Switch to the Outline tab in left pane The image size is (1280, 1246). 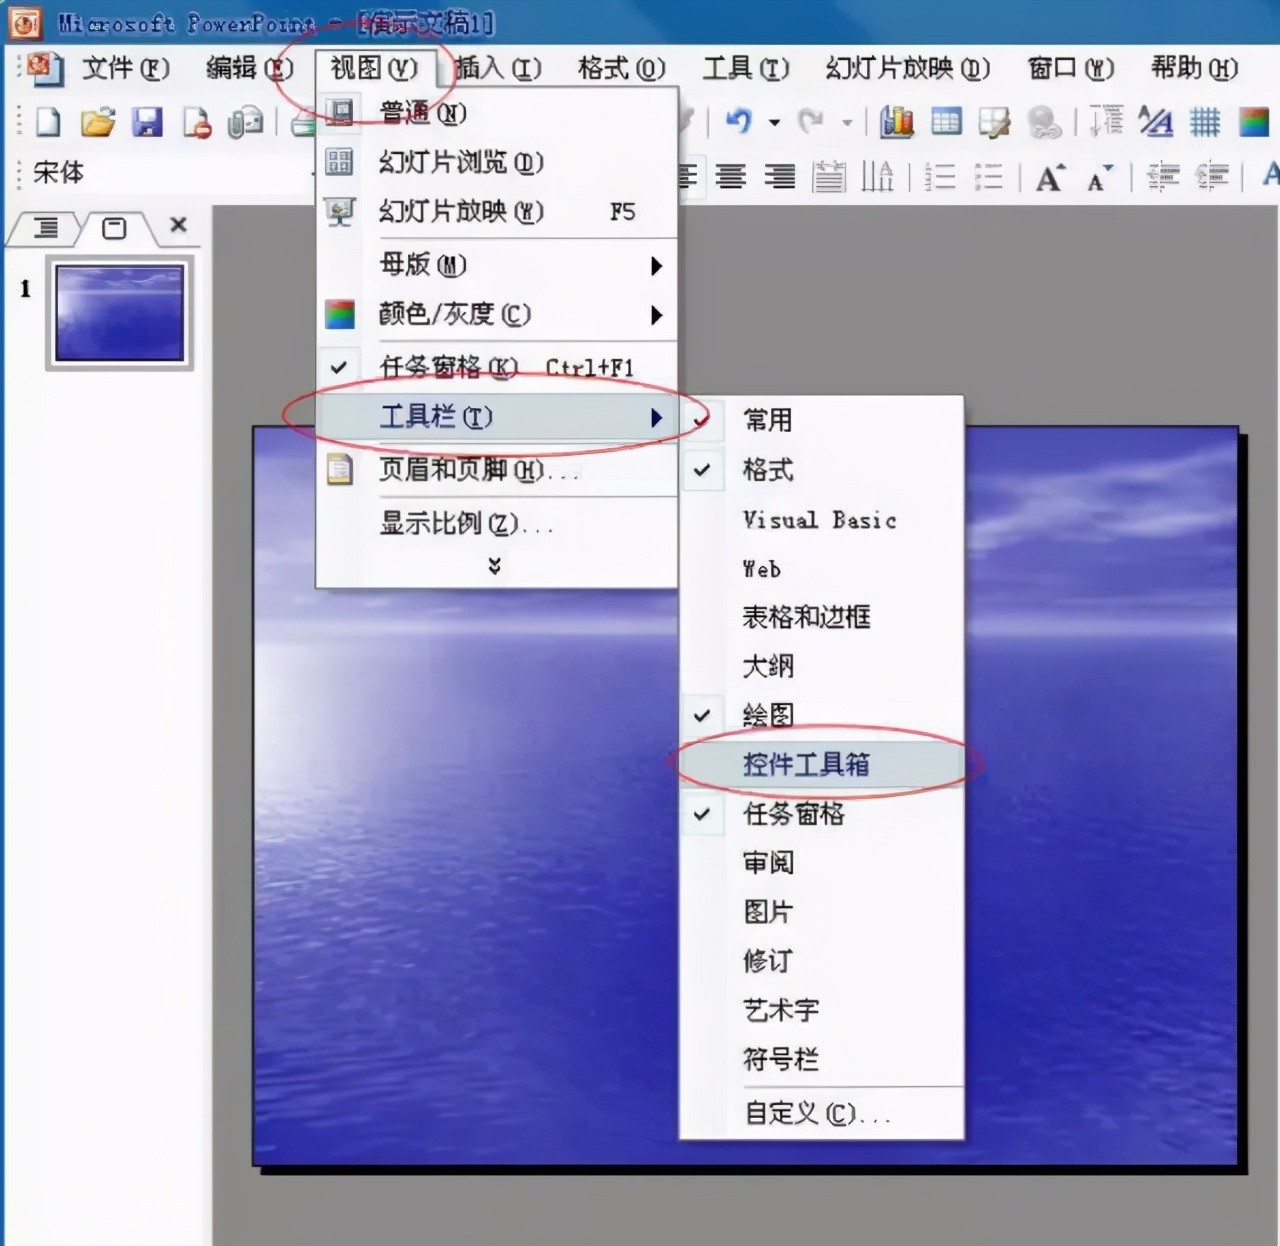tap(45, 228)
